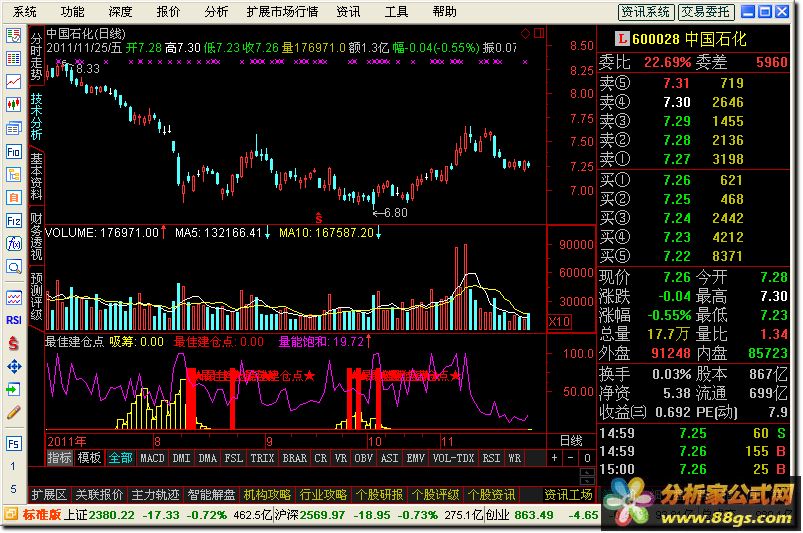Open the 功能 menu
Screen dimensions: 803x533
click(x=72, y=11)
